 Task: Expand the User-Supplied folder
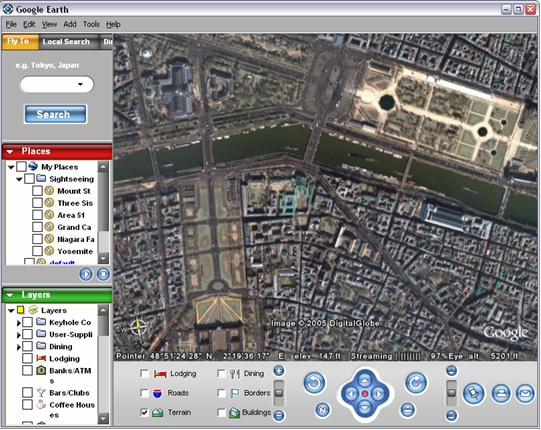pyautogui.click(x=19, y=335)
